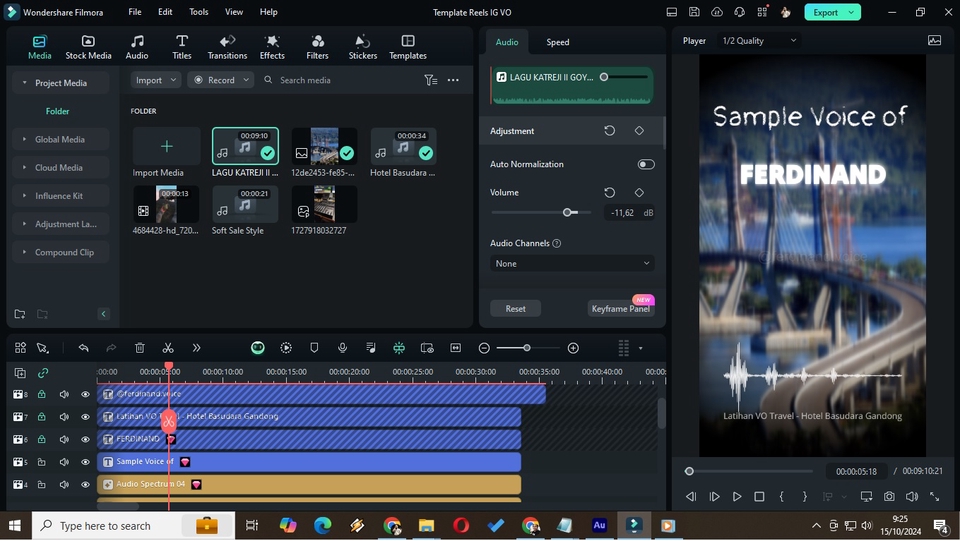The height and width of the screenshot is (541, 960).
Task: Open the File menu
Action: 135,12
